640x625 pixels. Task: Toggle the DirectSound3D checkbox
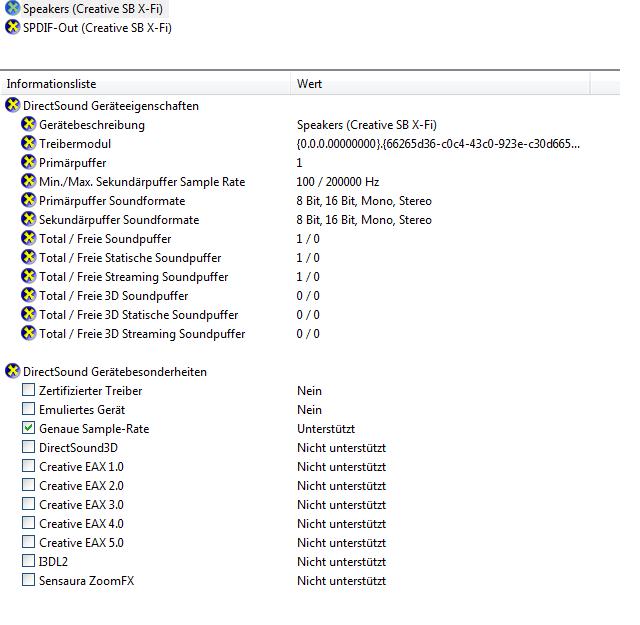[28, 447]
